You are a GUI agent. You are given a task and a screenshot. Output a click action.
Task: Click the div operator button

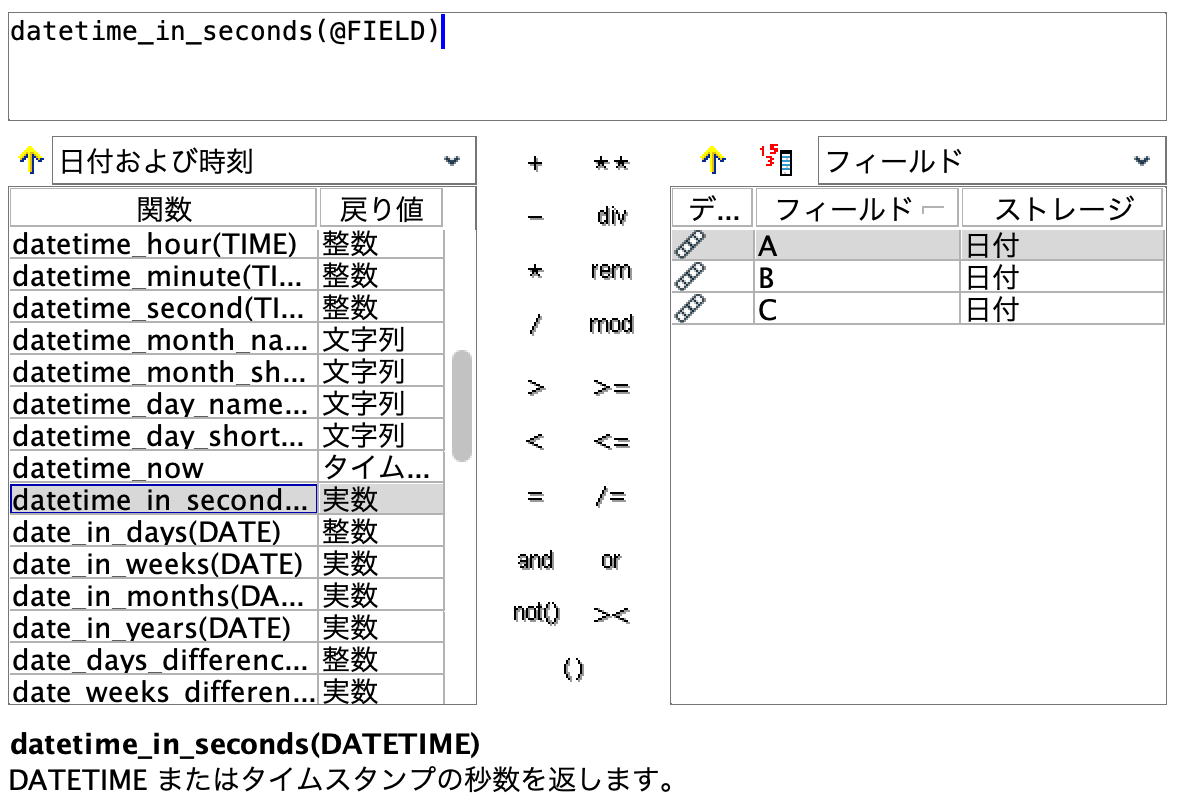tap(610, 214)
